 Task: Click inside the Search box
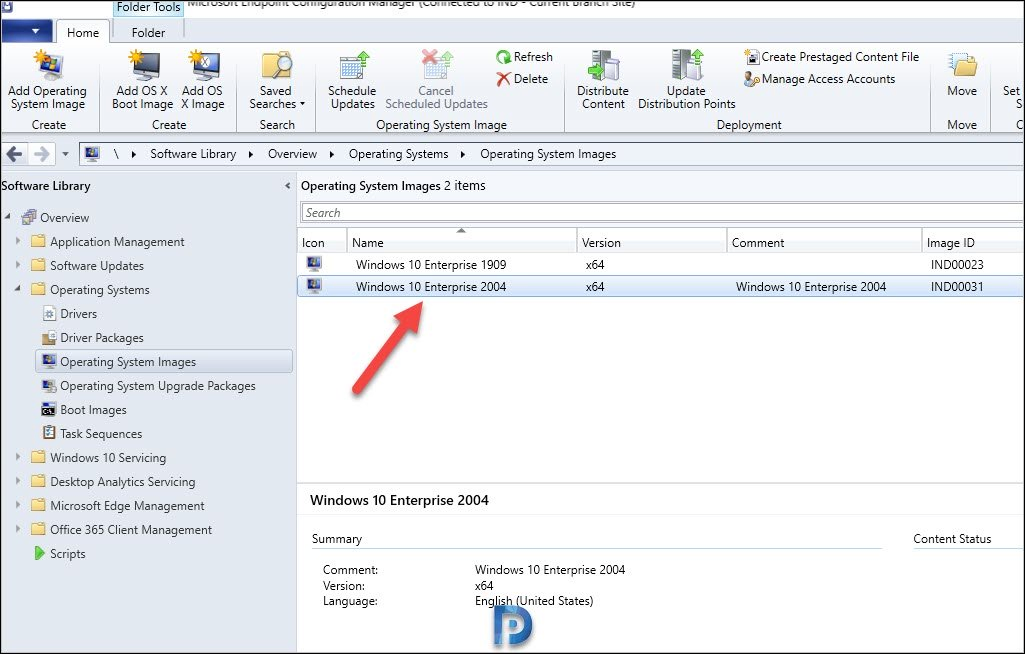(x=662, y=213)
